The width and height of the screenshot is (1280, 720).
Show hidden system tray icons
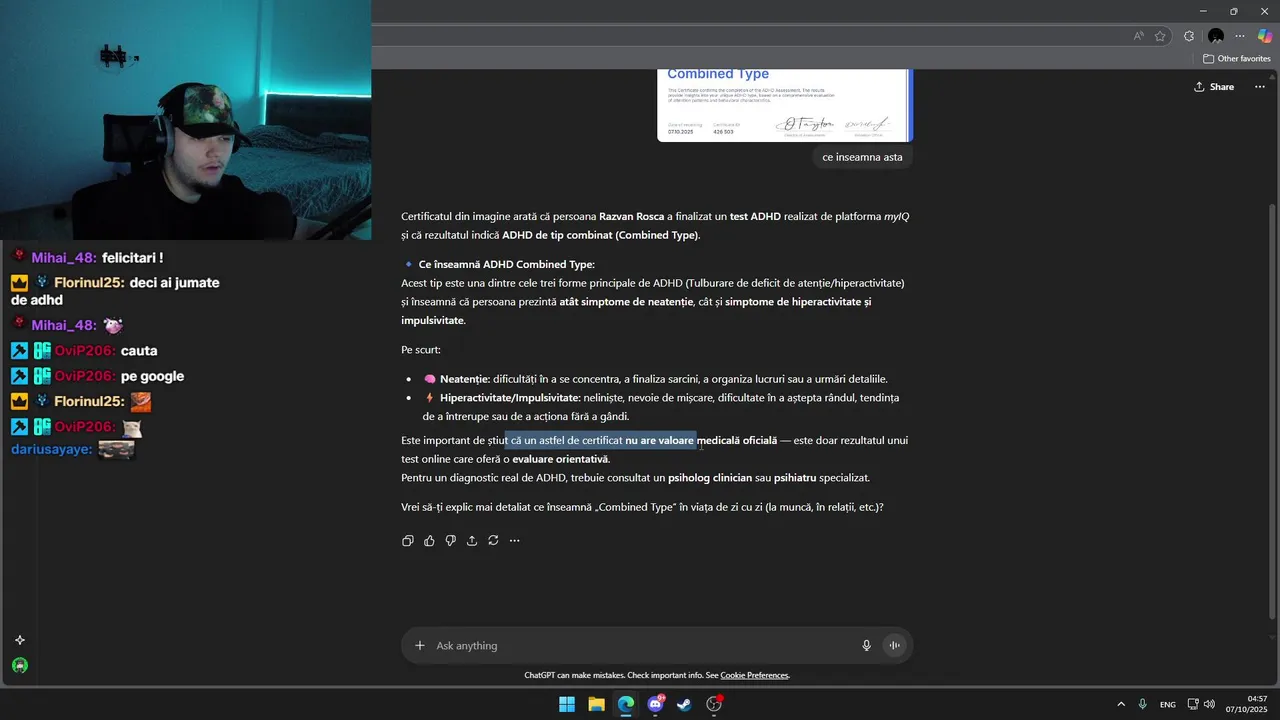pyautogui.click(x=1121, y=704)
